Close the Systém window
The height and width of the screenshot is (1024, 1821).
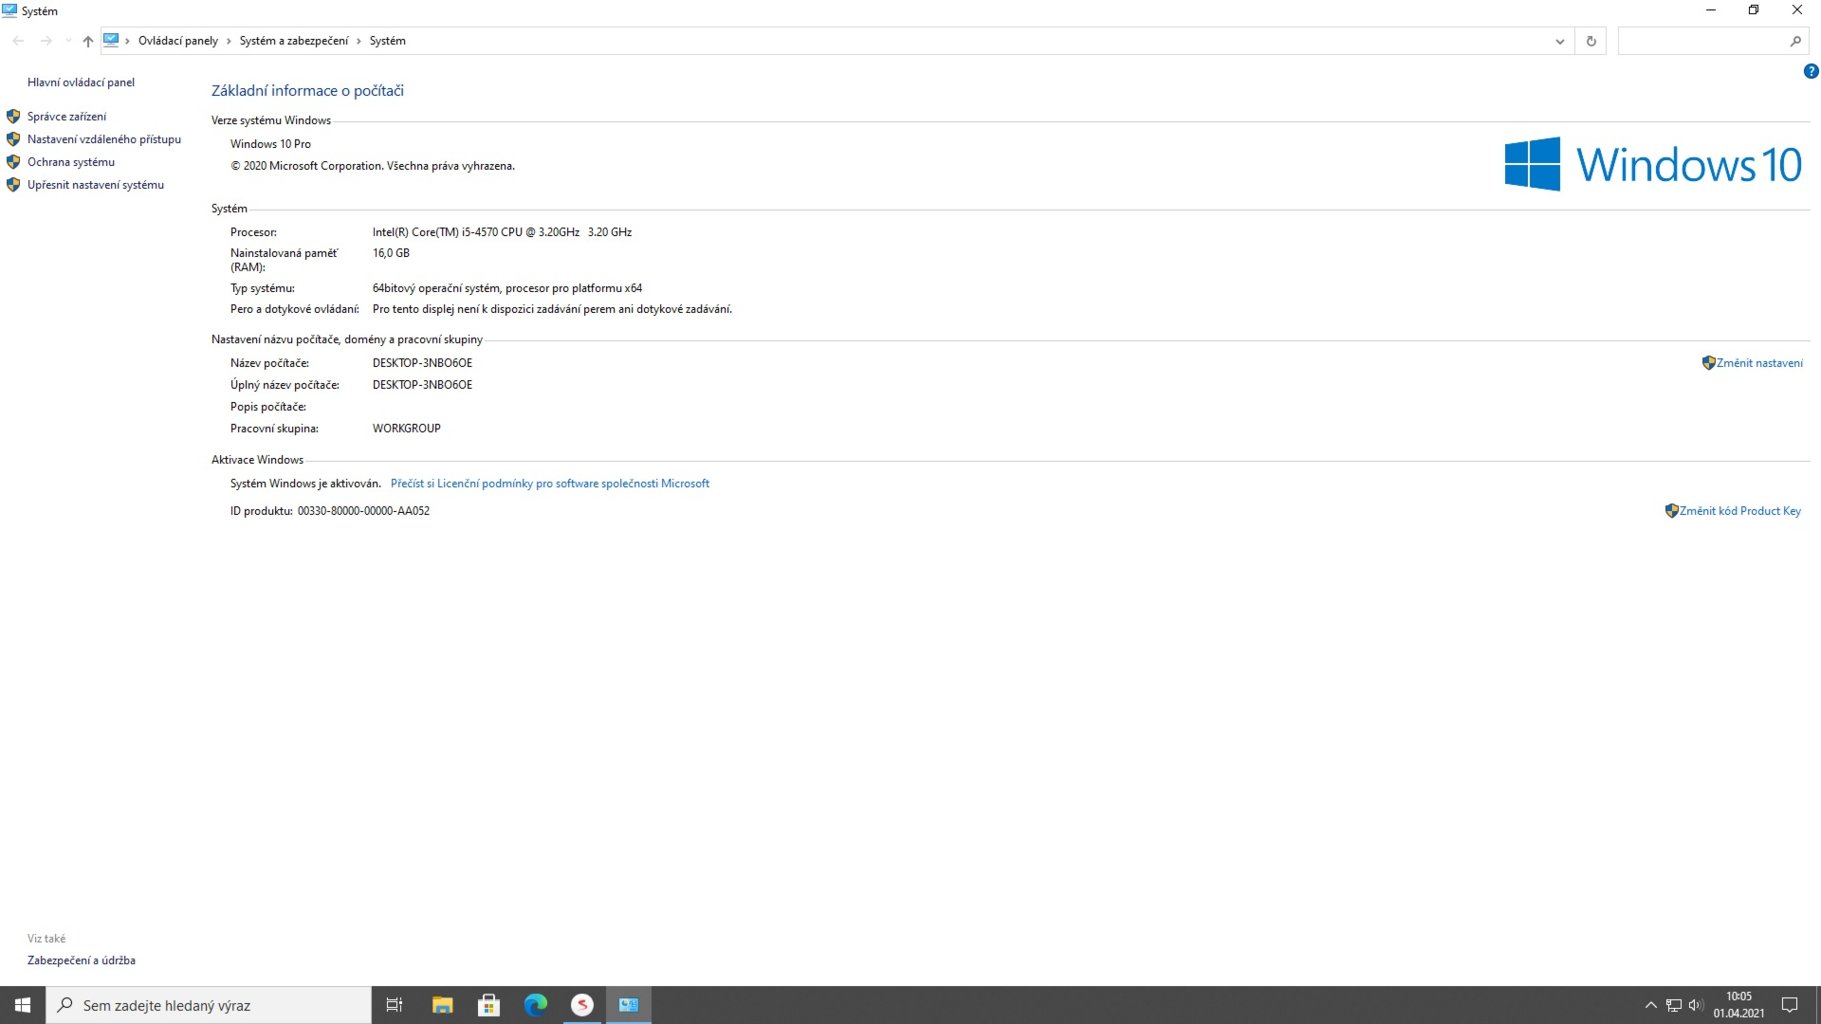tap(1797, 10)
